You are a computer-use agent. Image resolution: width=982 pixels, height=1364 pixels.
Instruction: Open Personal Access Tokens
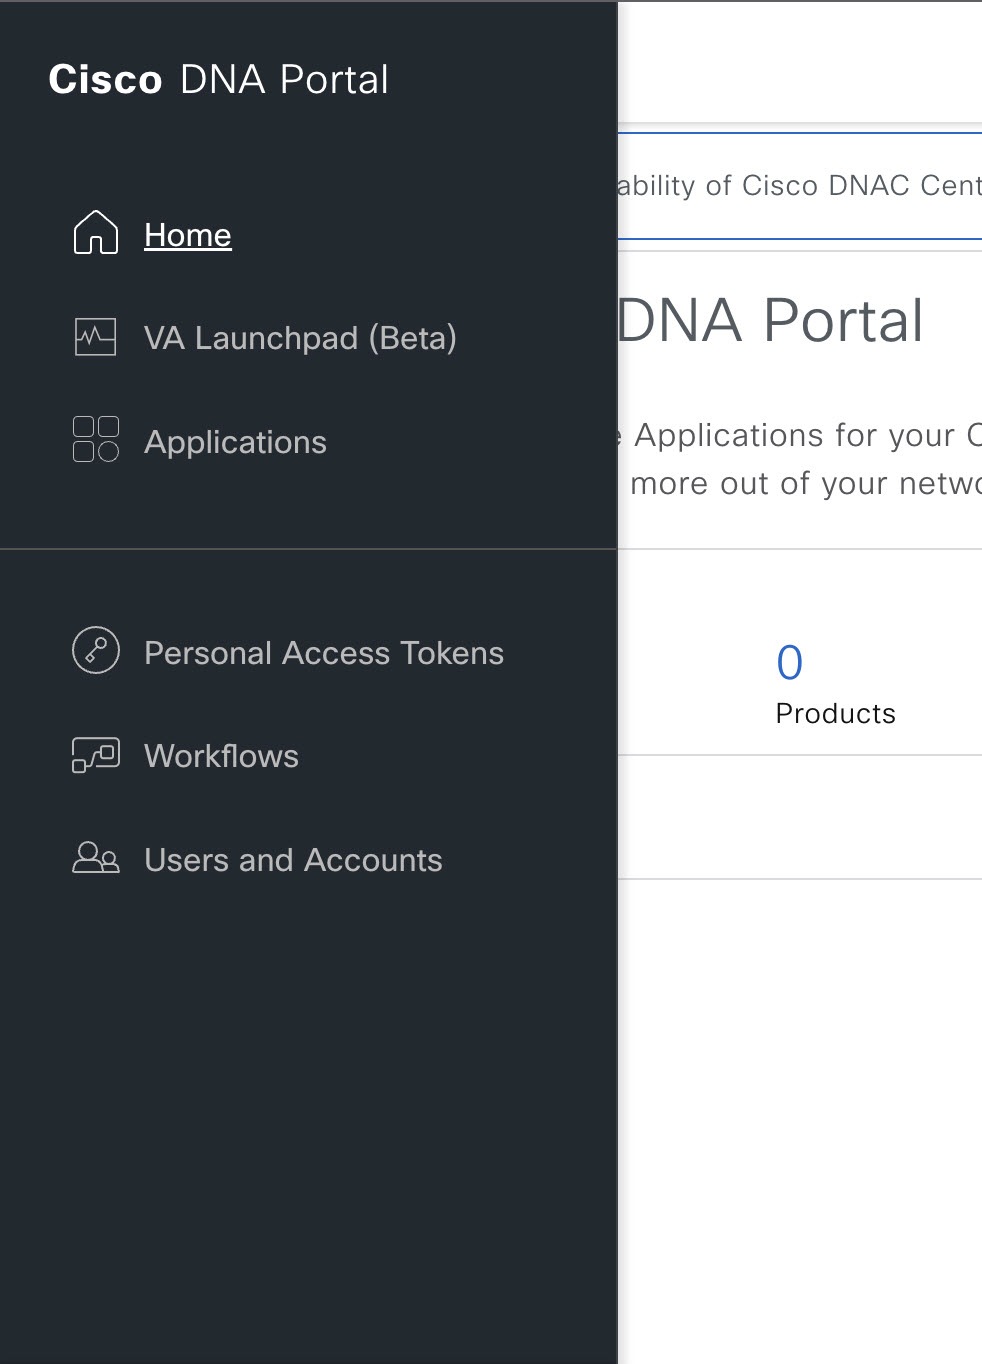(324, 653)
